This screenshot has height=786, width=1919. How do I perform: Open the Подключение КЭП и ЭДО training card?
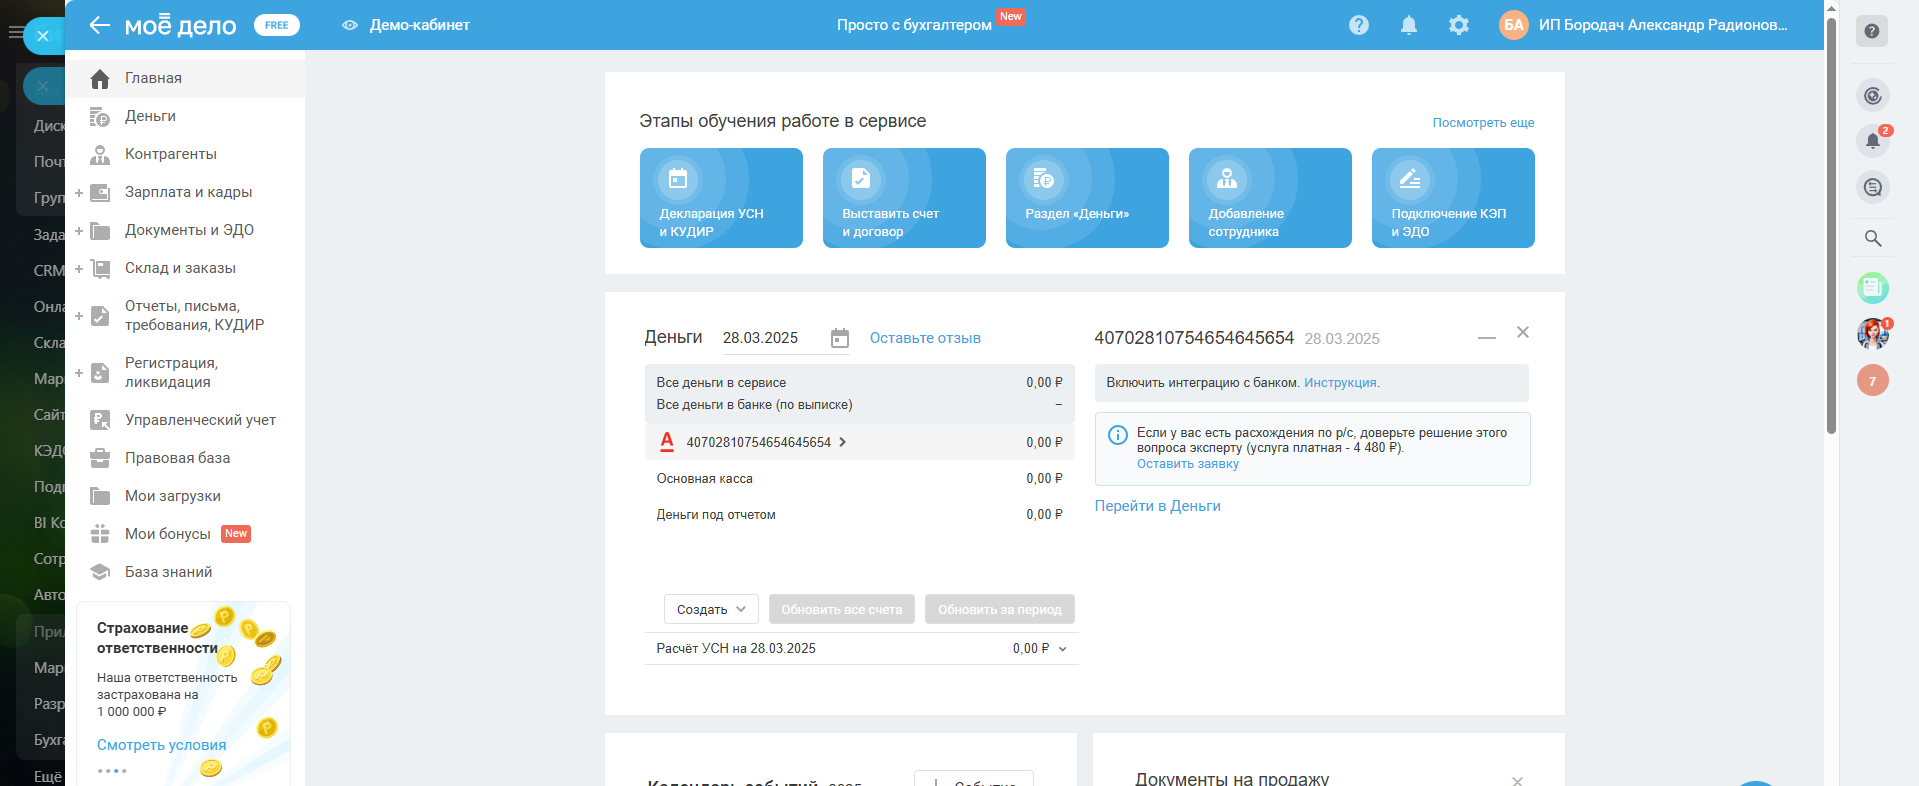(x=1453, y=198)
